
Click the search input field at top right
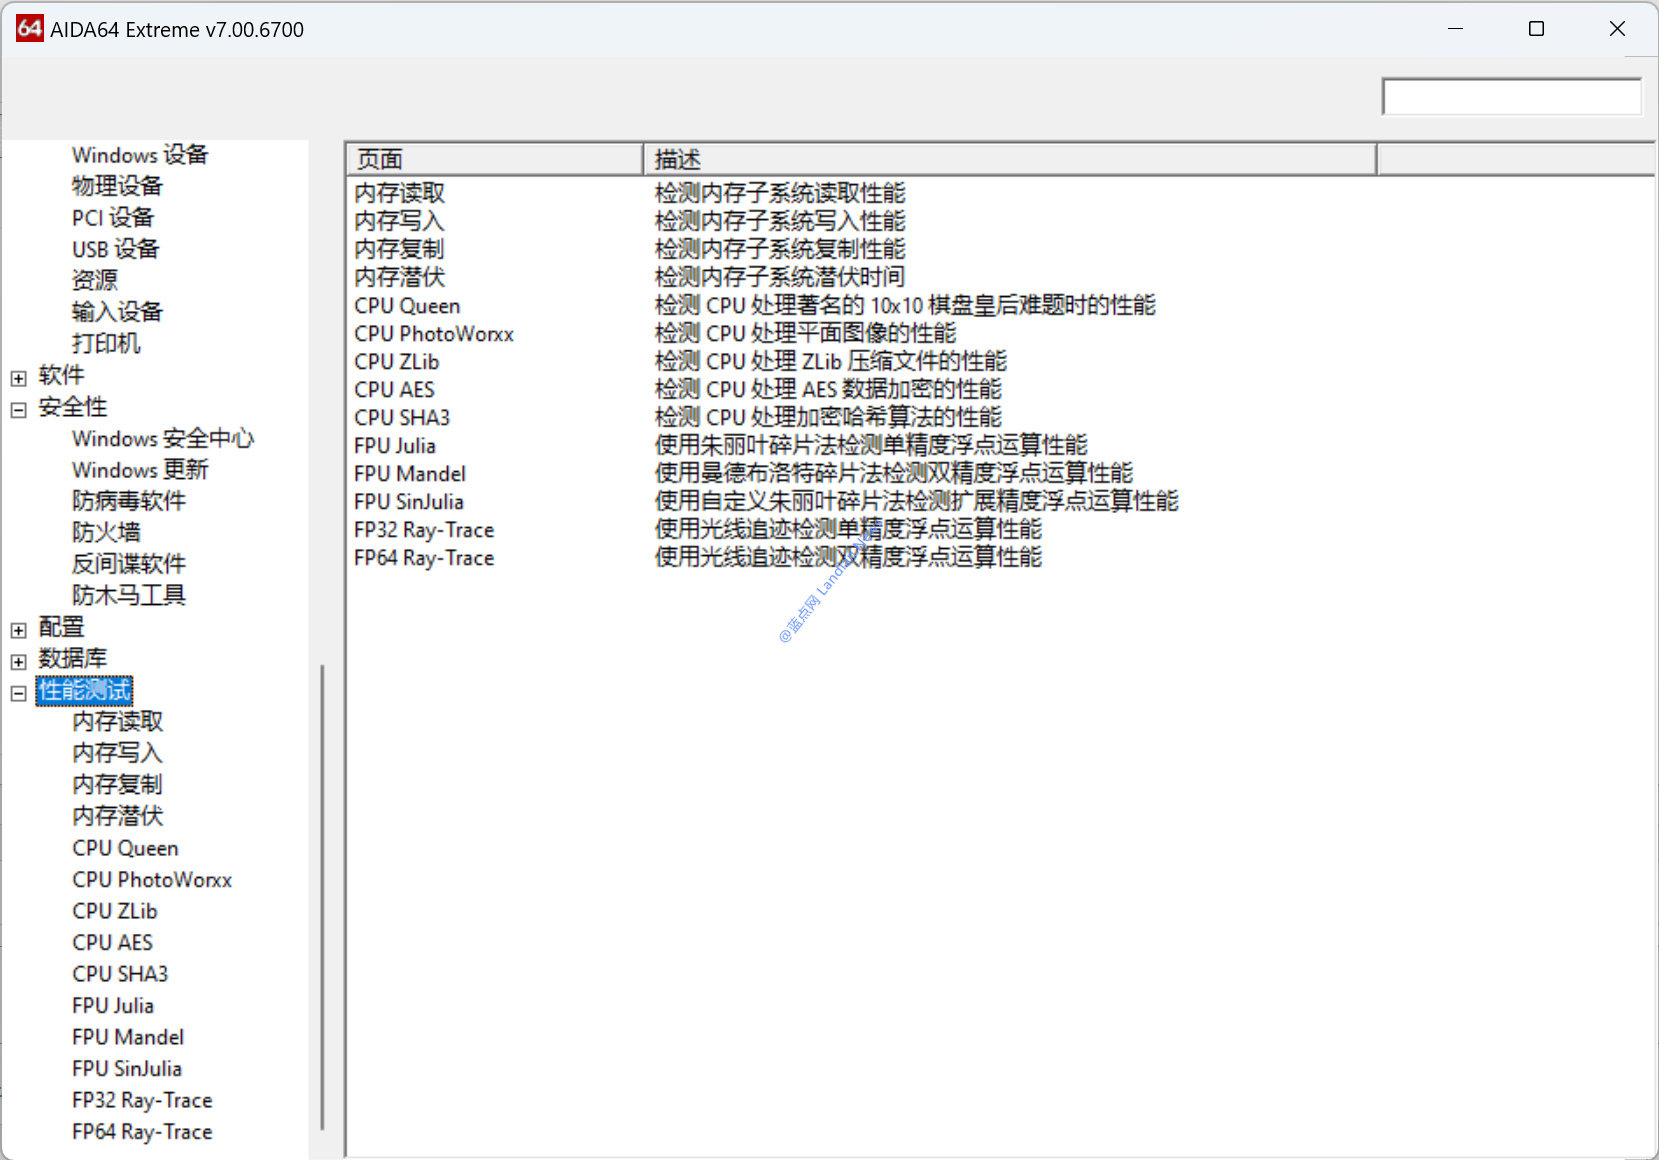pyautogui.click(x=1510, y=97)
